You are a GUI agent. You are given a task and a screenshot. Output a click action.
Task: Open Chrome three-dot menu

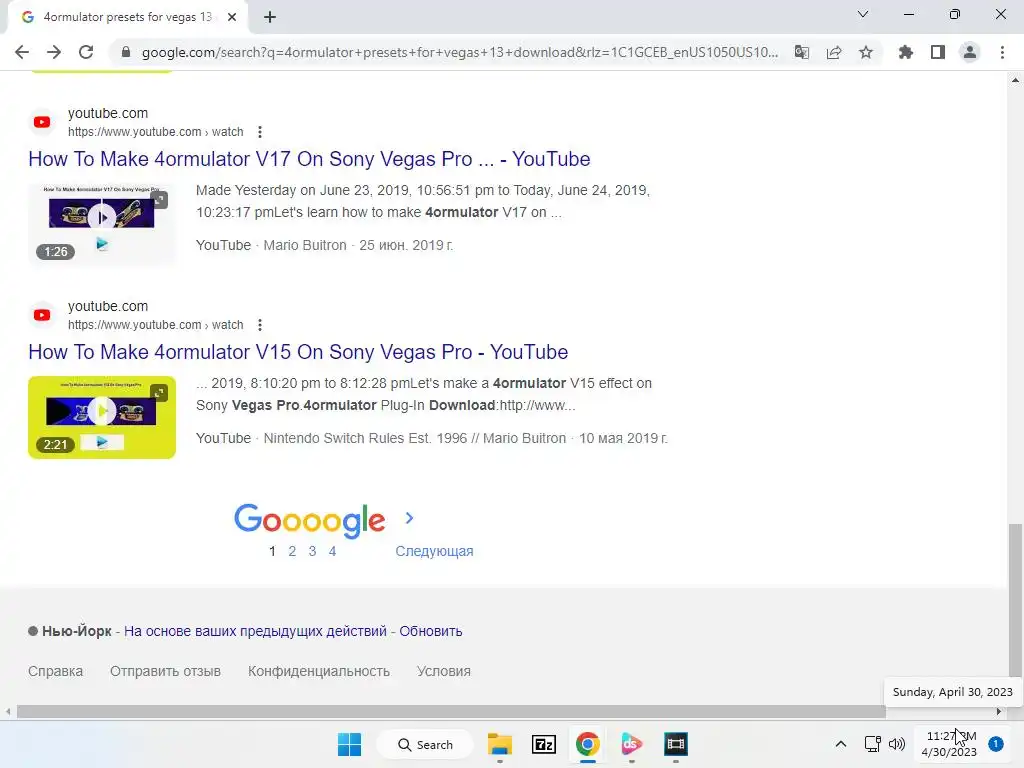[1002, 52]
